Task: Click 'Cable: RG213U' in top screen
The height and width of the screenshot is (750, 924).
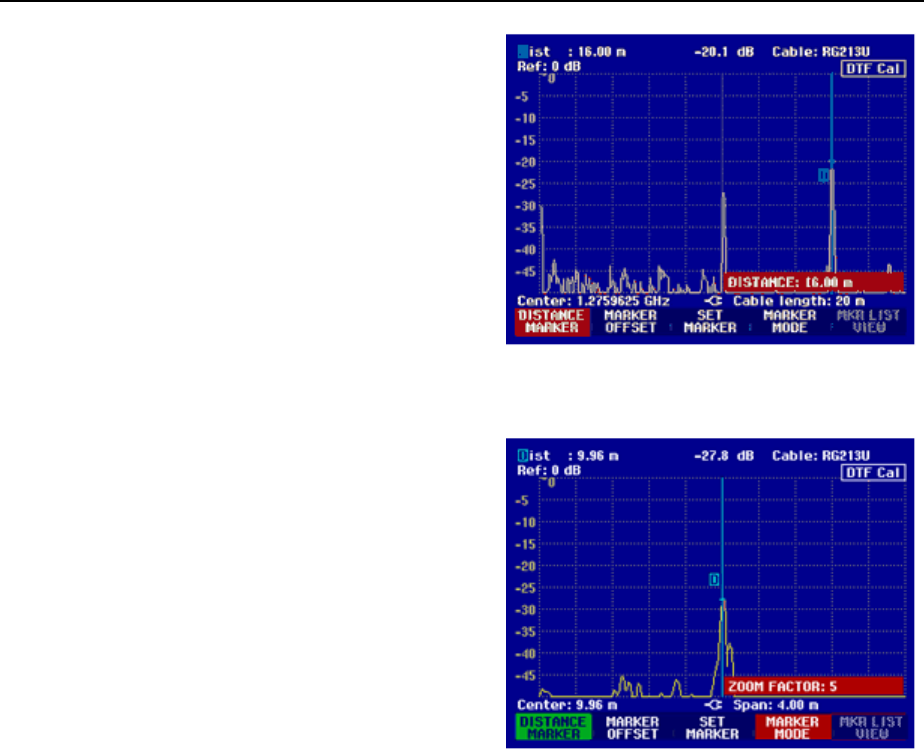Action: tap(821, 52)
